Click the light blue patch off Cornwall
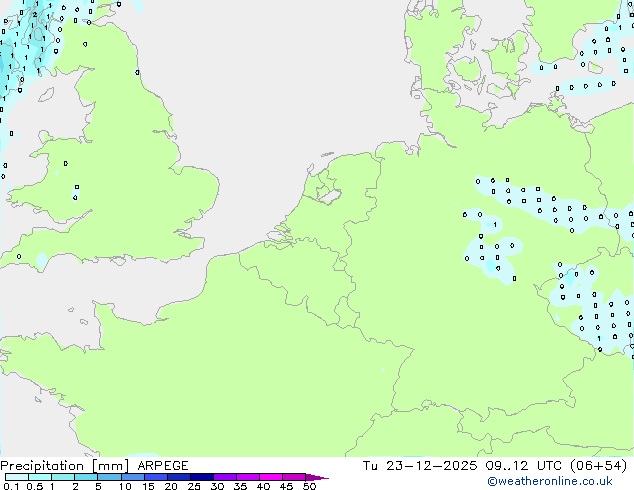 point(40,261)
